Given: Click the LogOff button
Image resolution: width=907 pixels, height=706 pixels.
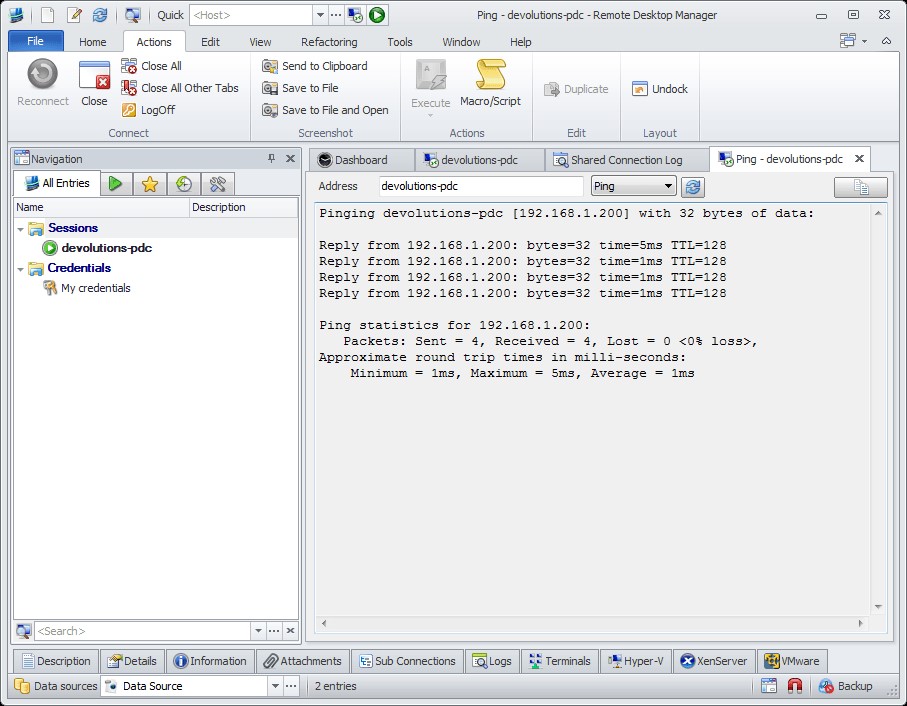Looking at the screenshot, I should [157, 110].
